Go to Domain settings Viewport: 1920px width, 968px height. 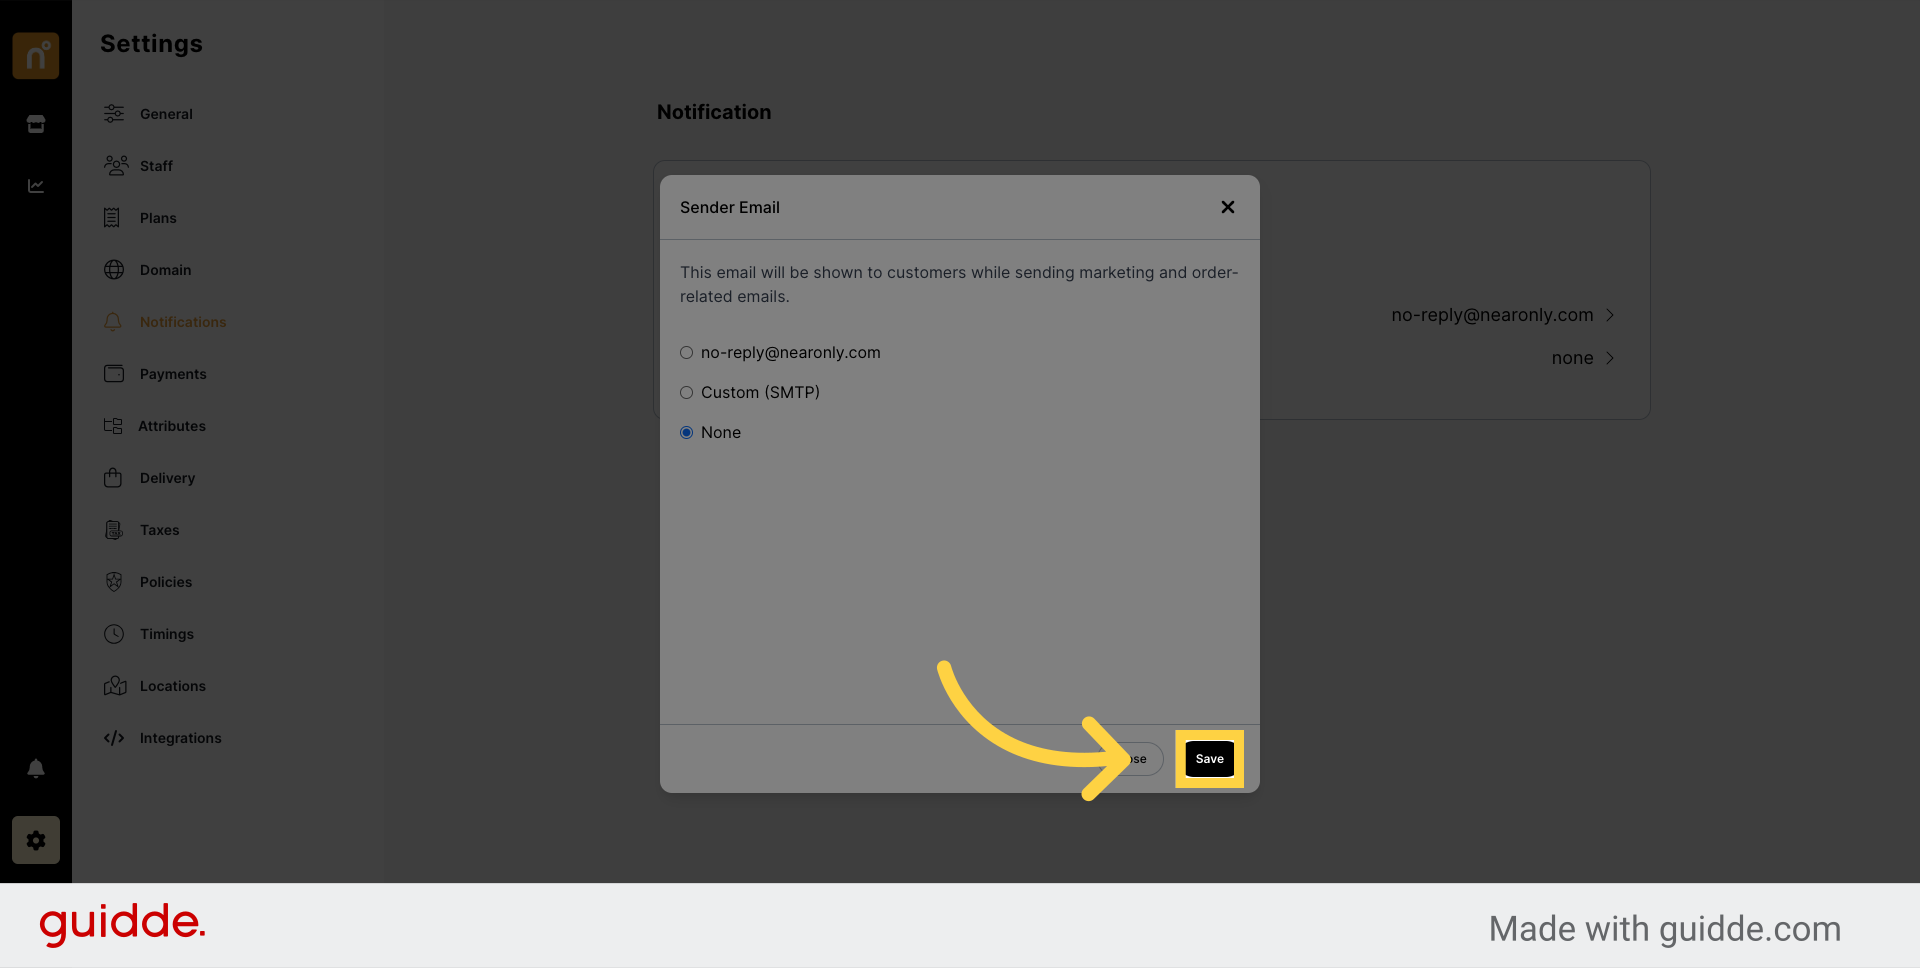pyautogui.click(x=165, y=270)
